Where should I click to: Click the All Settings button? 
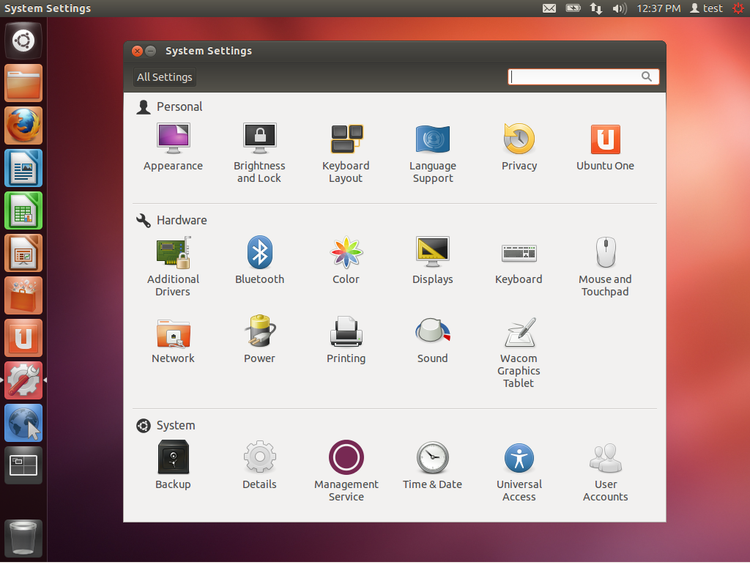(165, 77)
